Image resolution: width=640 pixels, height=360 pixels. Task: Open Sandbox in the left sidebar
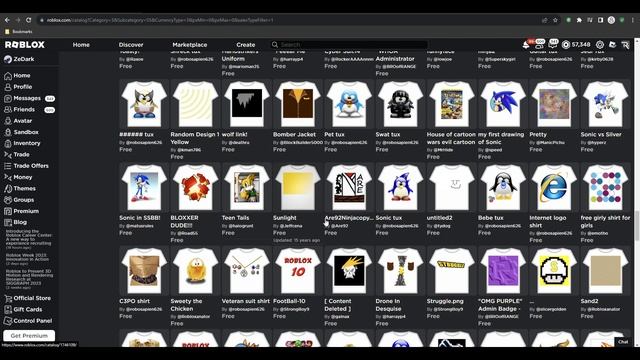pos(21,132)
